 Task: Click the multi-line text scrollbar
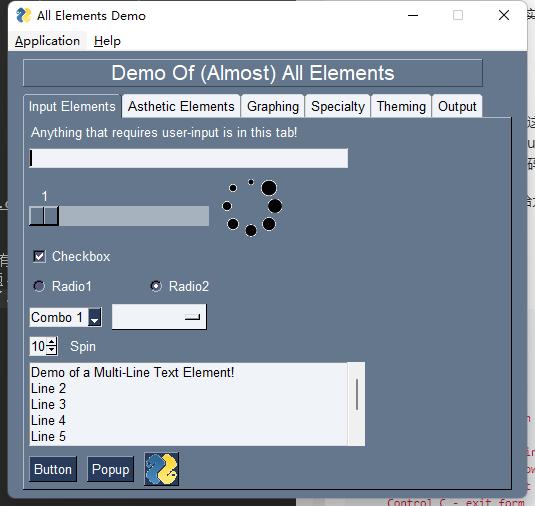coord(357,404)
